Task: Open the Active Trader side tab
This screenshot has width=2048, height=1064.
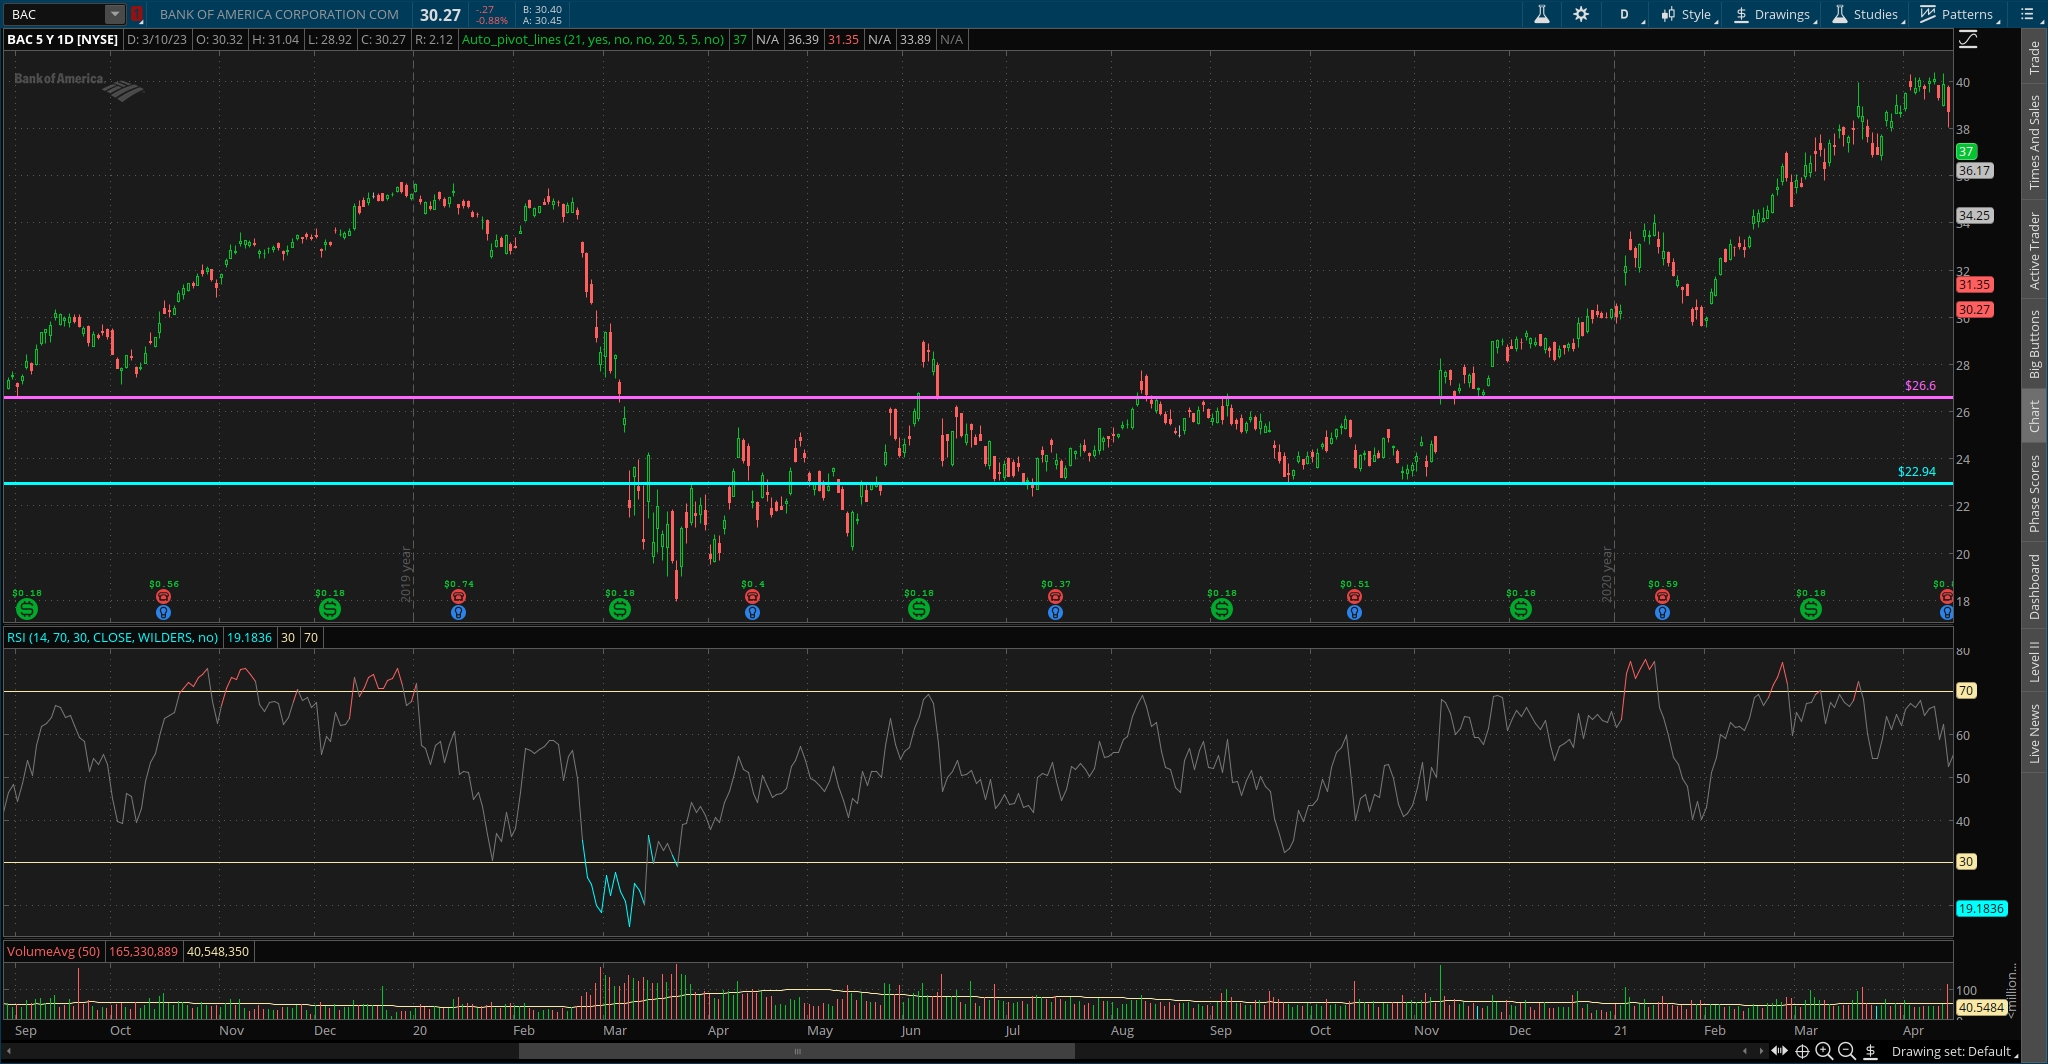Action: point(2034,251)
